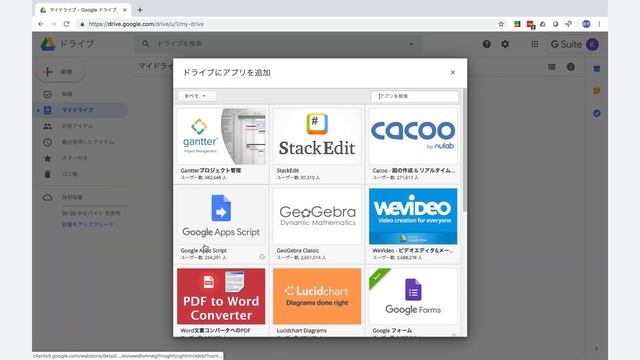Screen dimensions: 640x360
Task: Open the Google Forms app tile
Action: coord(413,301)
